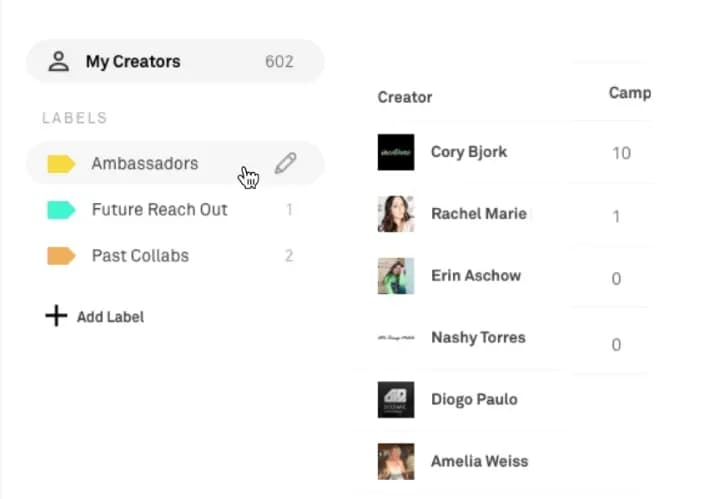Click Nashy Torres's logo thumbnail
Screen dimensions: 718x499
coord(396,338)
